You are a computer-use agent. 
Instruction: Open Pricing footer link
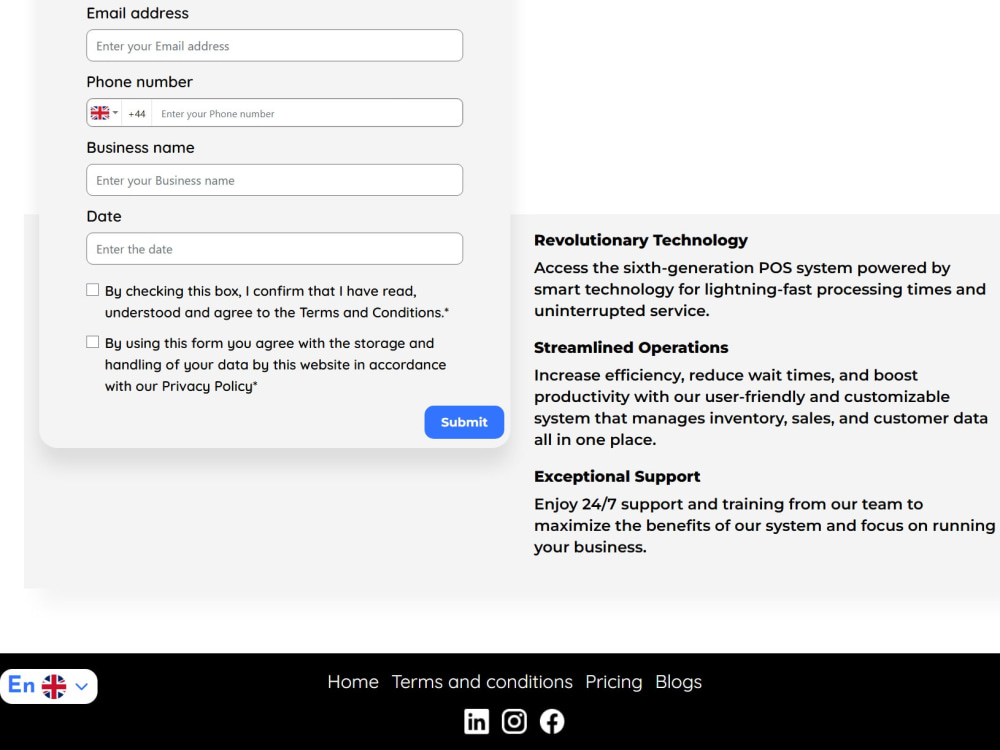pyautogui.click(x=614, y=682)
